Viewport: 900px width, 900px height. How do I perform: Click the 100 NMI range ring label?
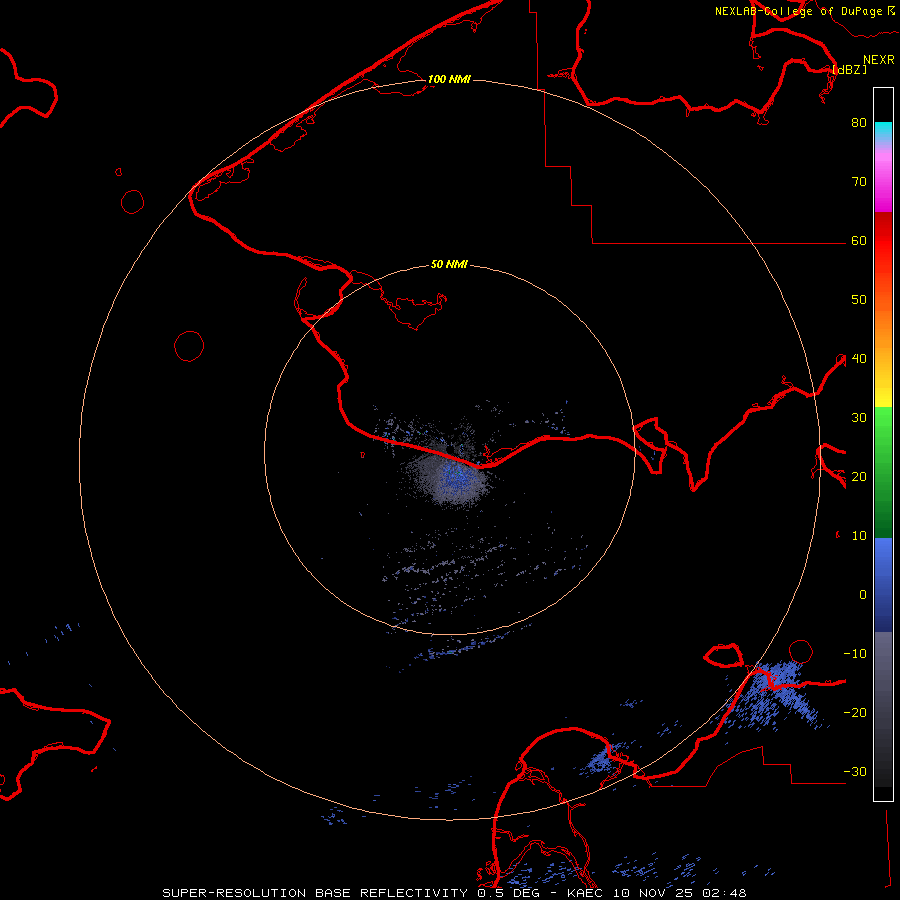[x=449, y=79]
